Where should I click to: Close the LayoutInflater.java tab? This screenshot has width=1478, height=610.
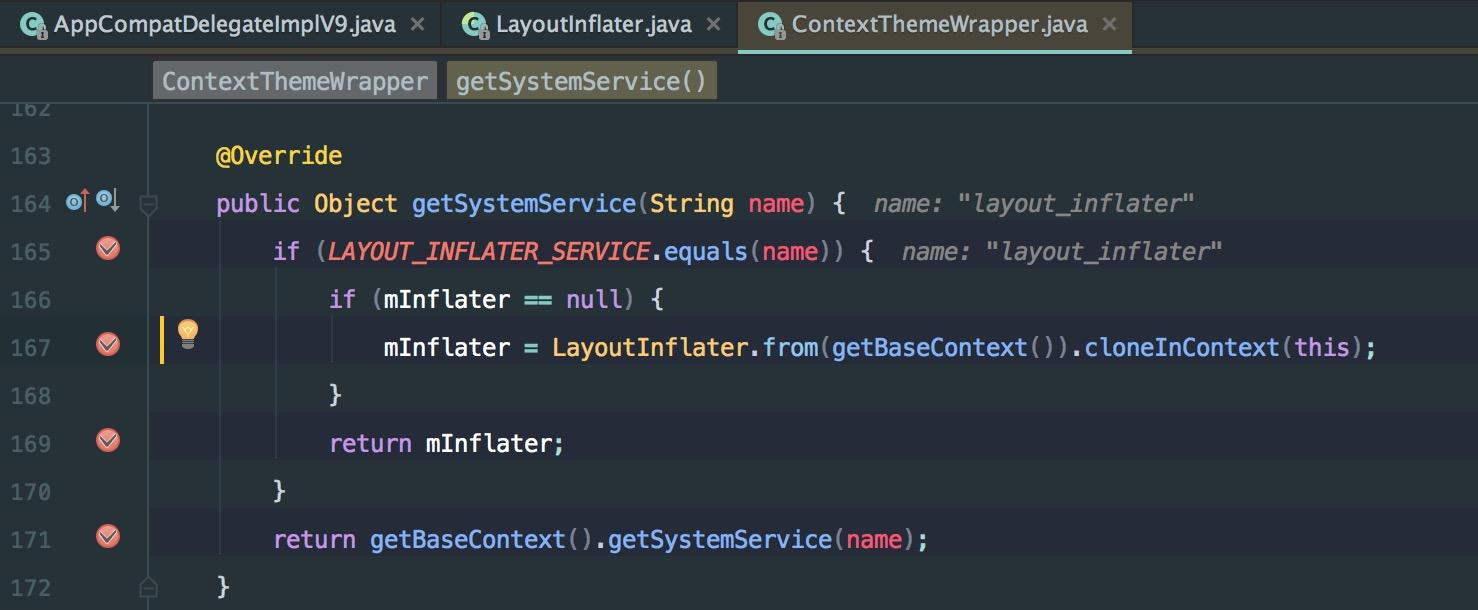(x=713, y=24)
